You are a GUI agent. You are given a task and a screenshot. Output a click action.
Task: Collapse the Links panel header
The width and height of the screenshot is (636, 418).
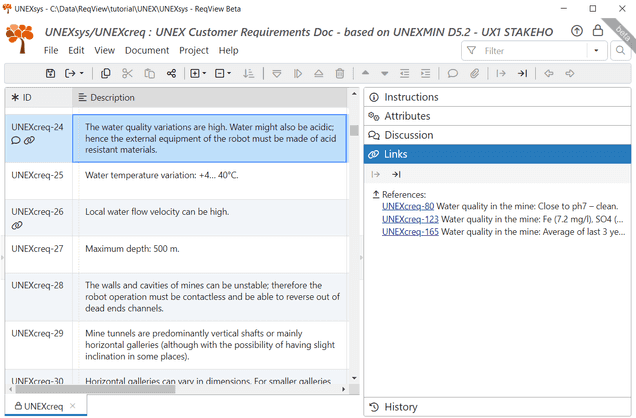[497, 154]
